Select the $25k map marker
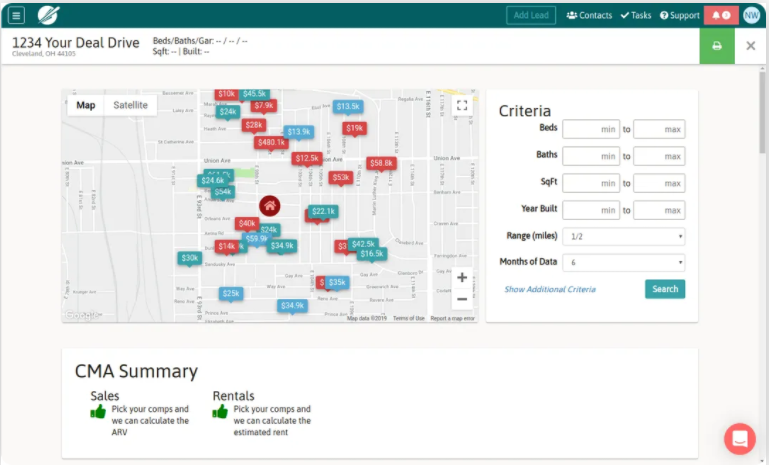 tap(231, 294)
